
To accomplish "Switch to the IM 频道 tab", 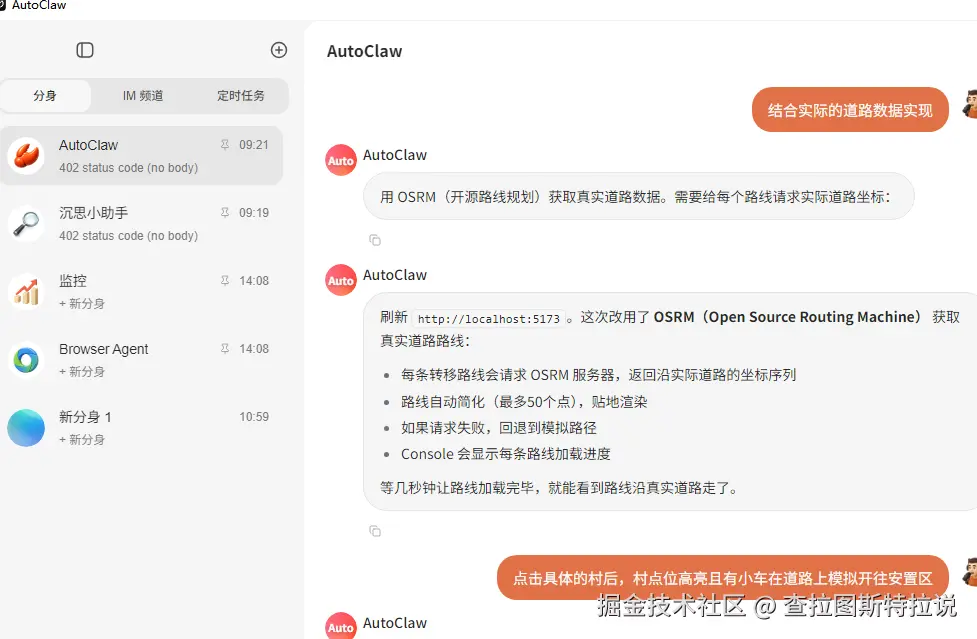I will [x=142, y=96].
